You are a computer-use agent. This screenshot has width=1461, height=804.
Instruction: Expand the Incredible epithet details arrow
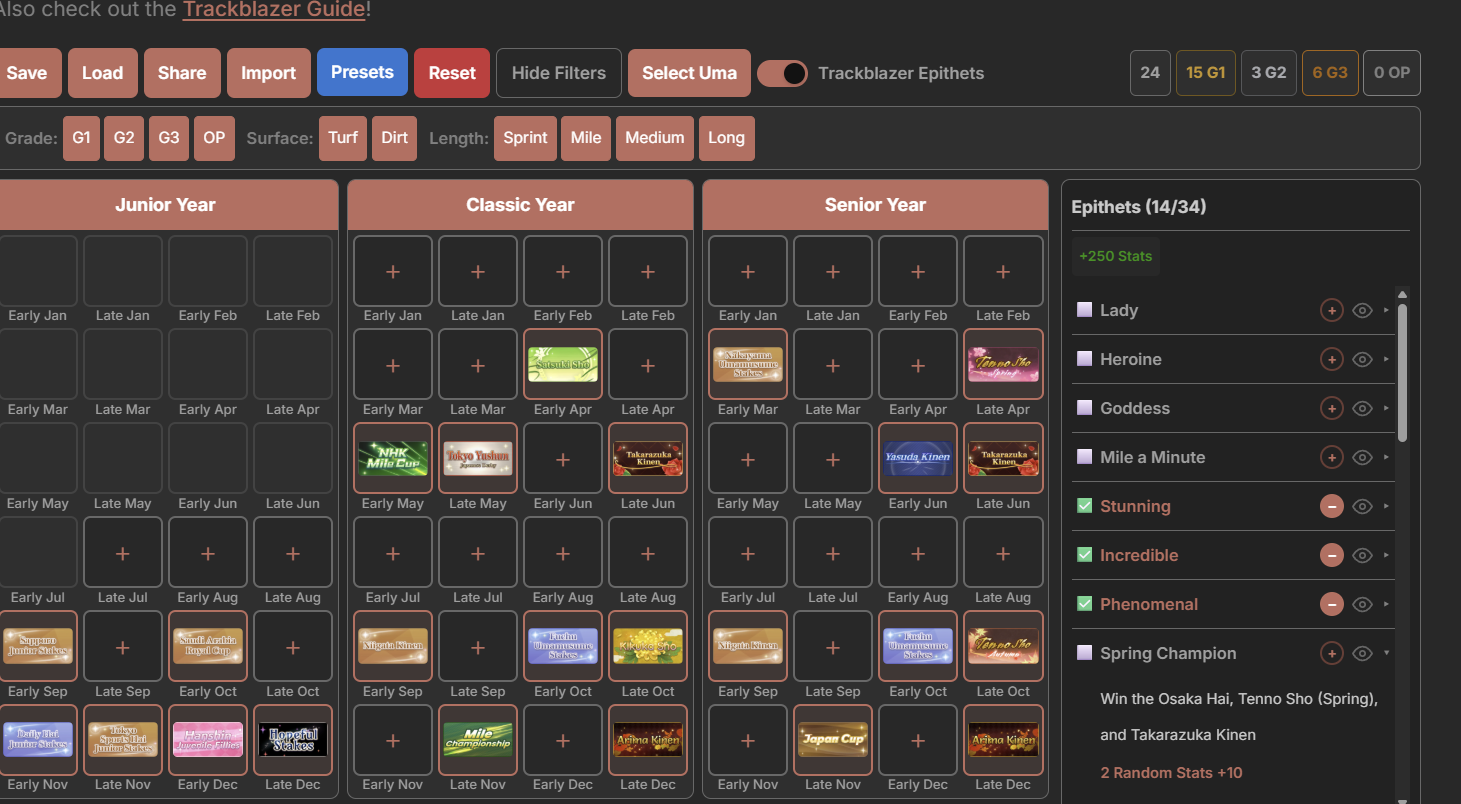(x=1386, y=555)
